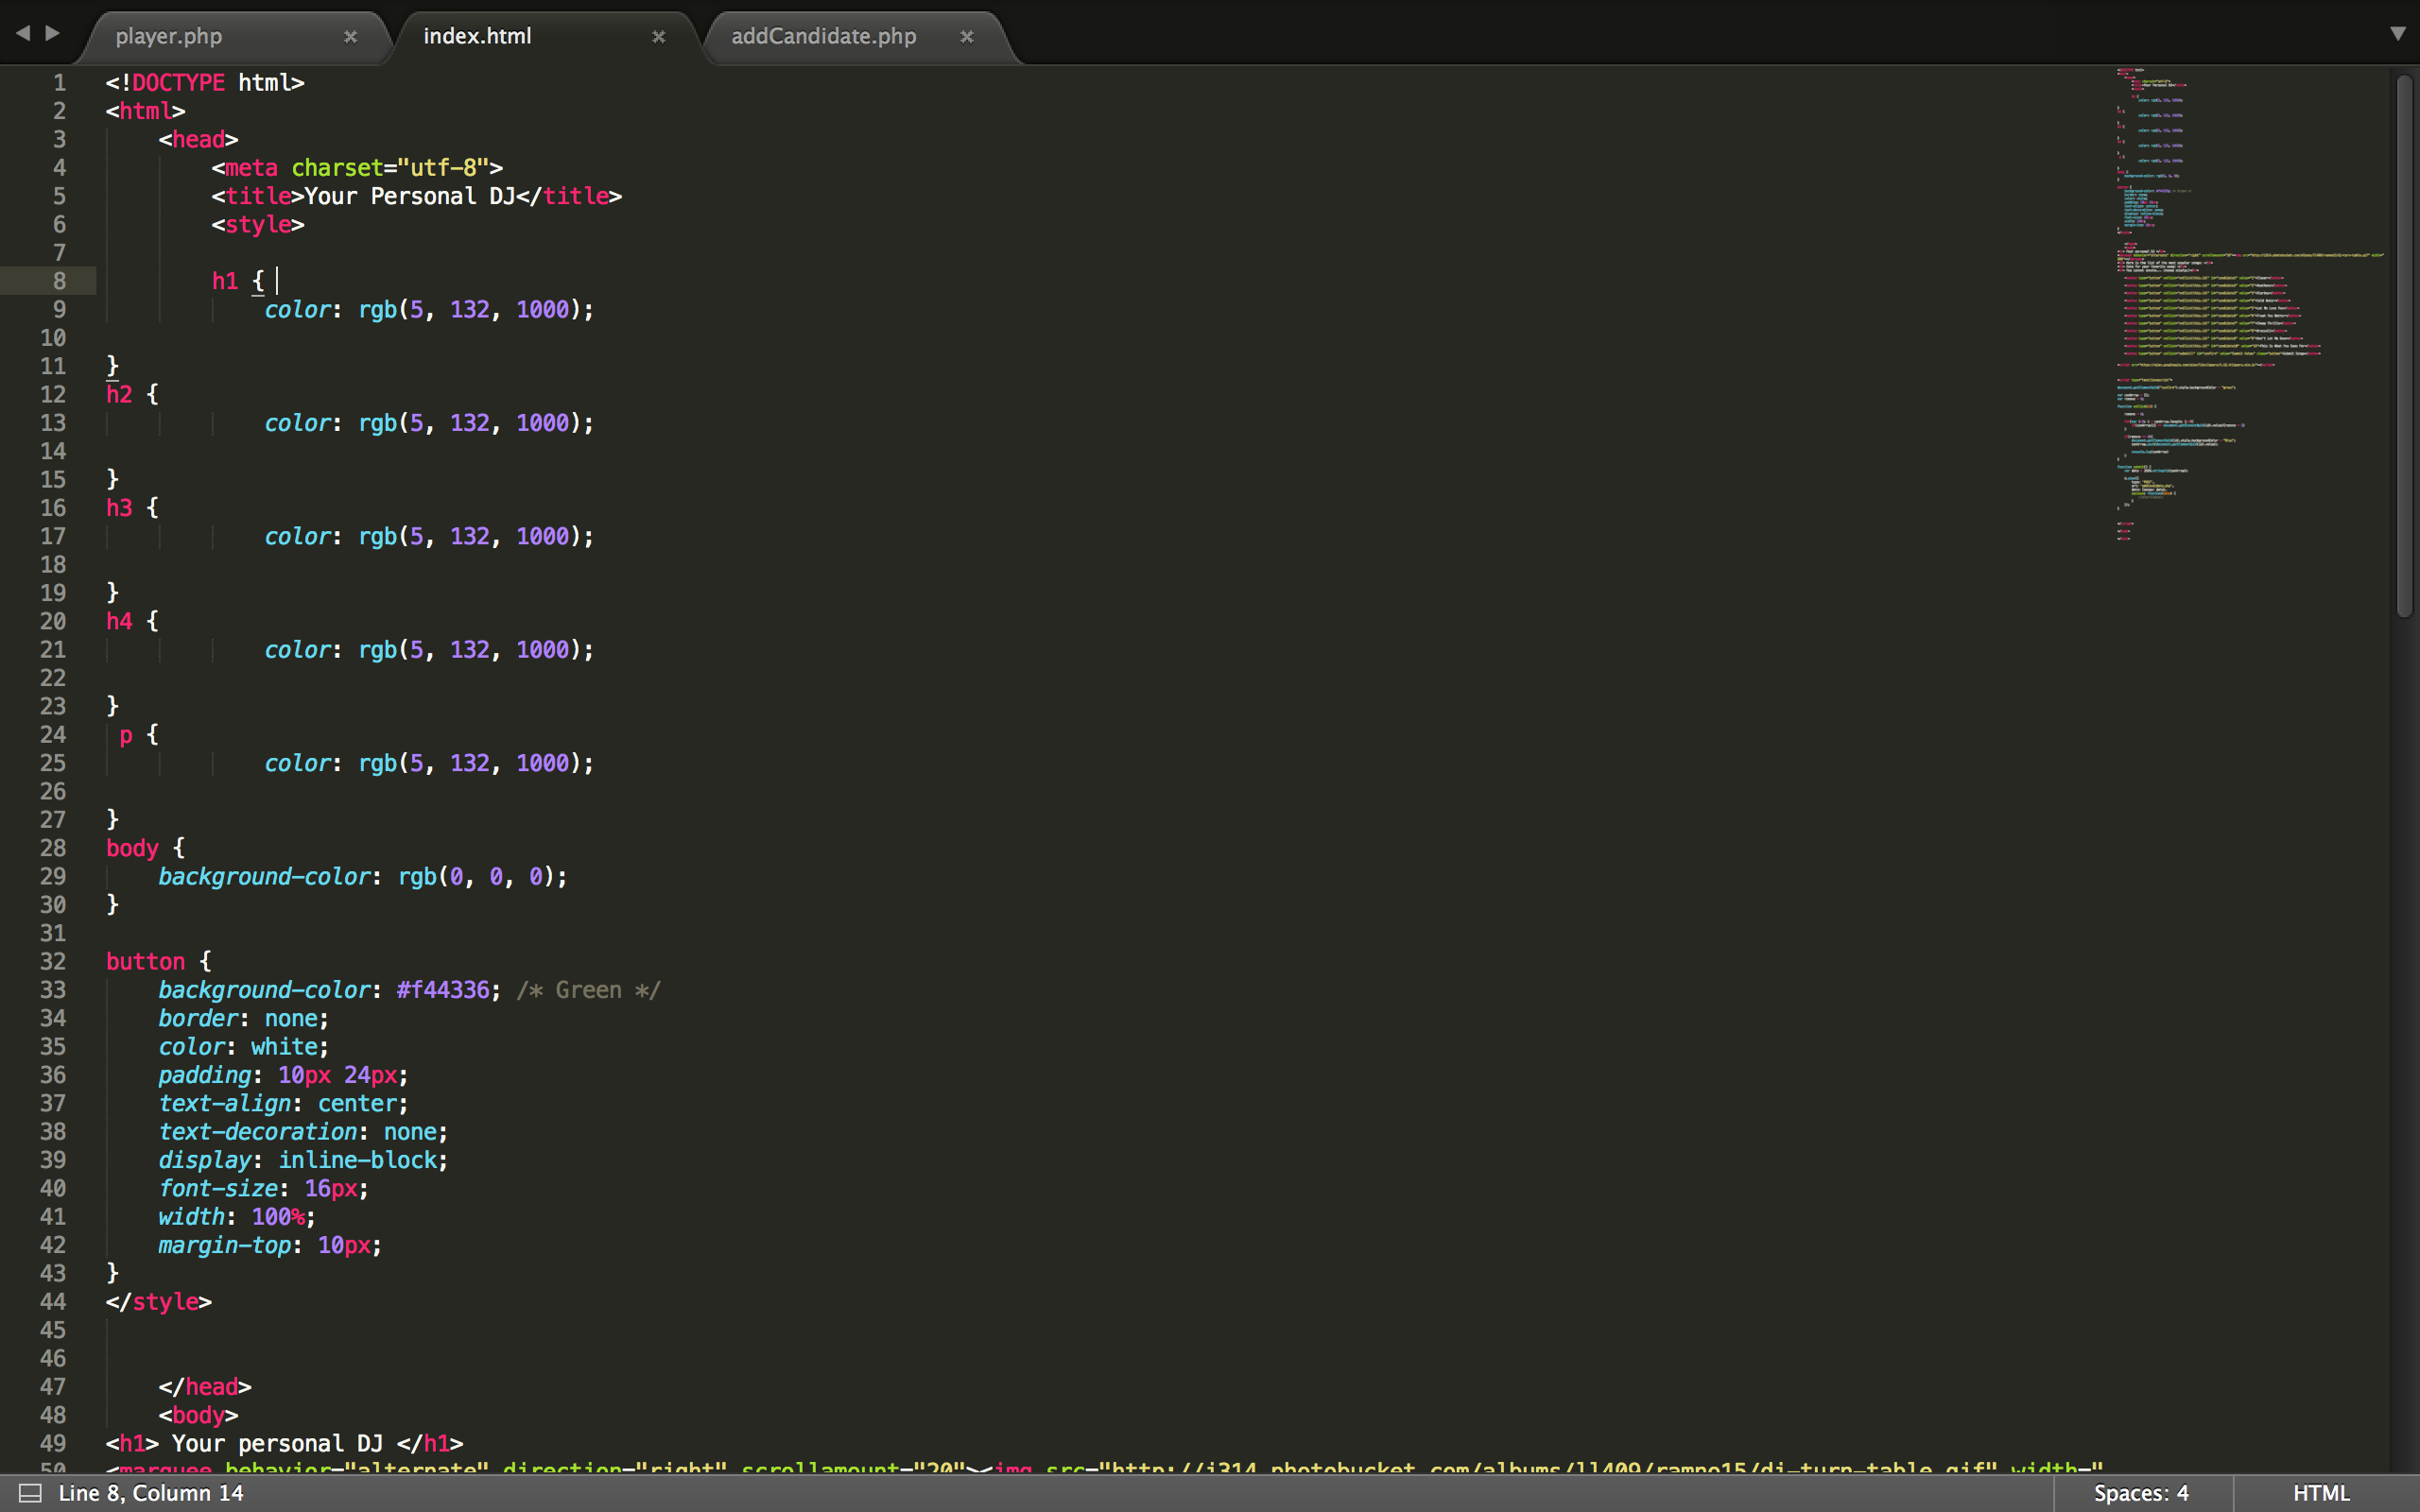Click the body selector on line 28
The image size is (2420, 1512).
[131, 847]
